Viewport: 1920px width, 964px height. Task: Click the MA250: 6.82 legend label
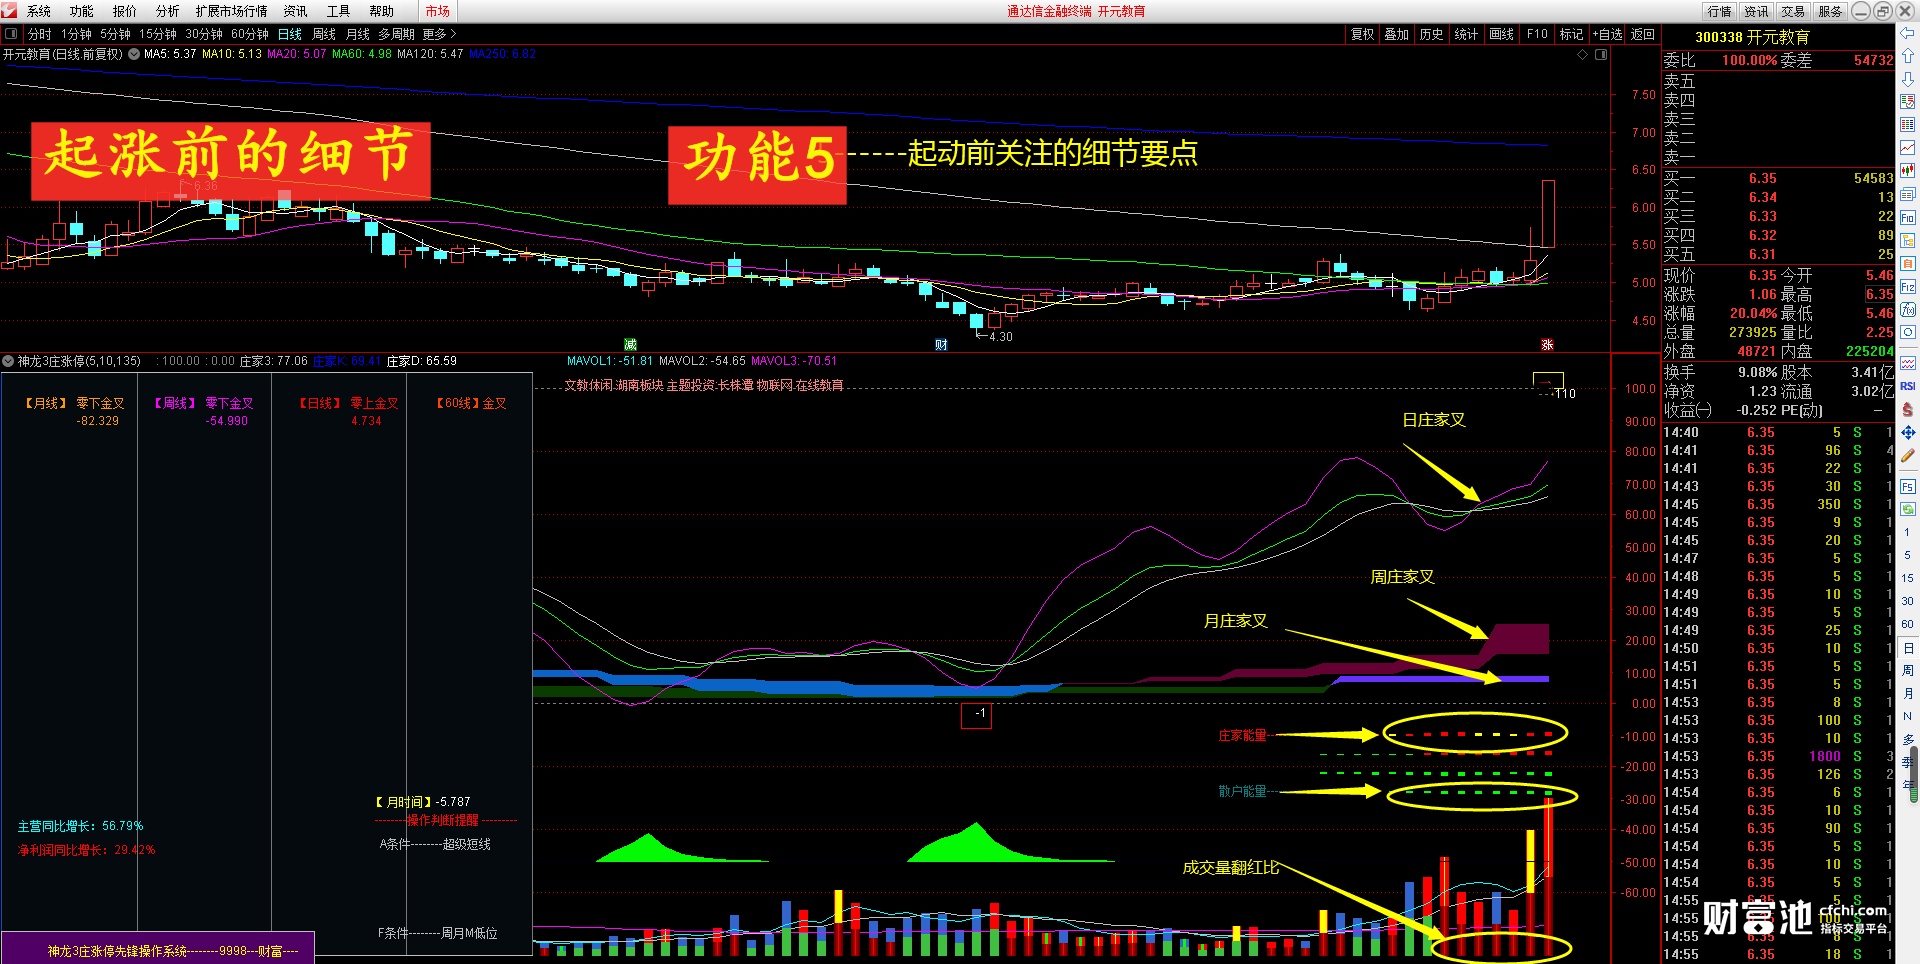503,54
